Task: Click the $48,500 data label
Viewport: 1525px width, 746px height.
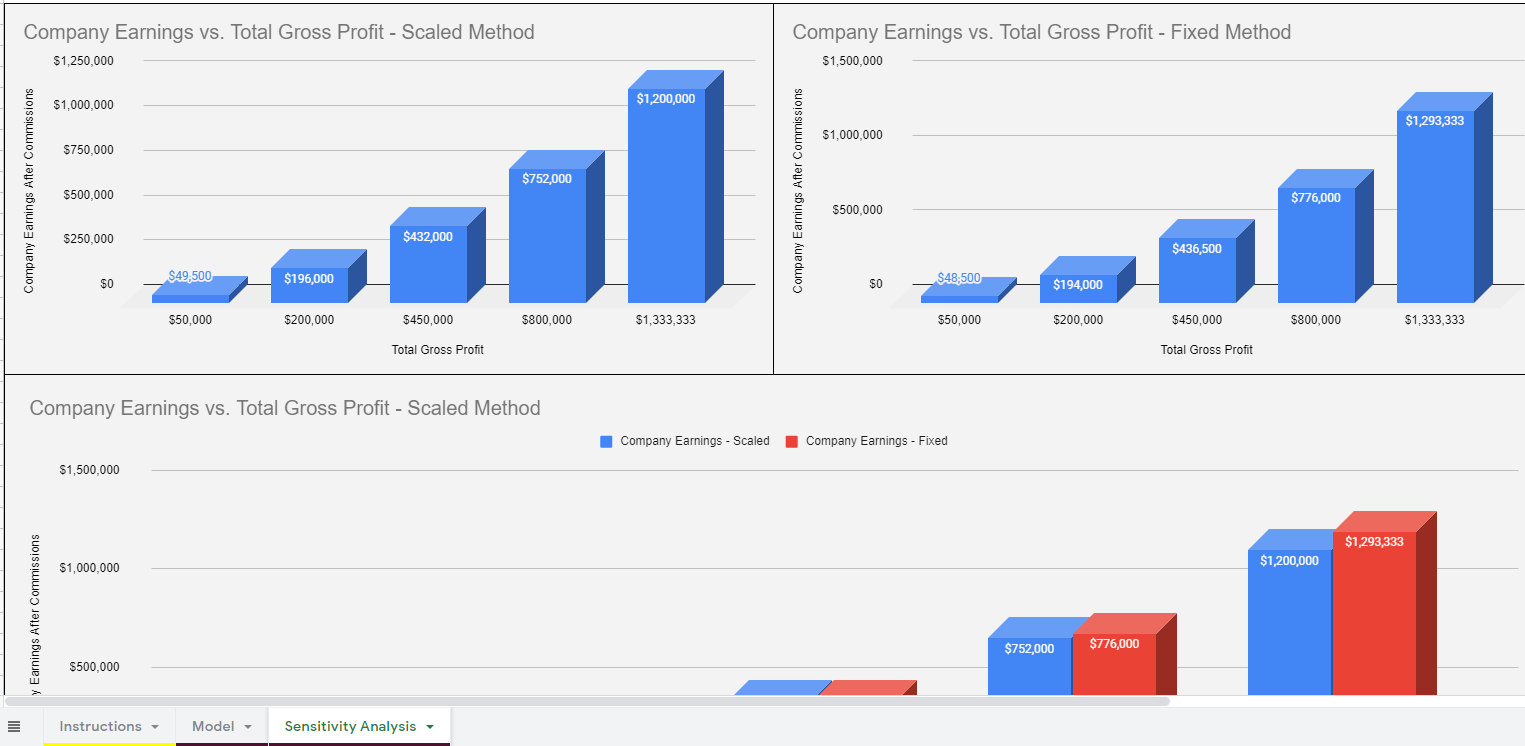Action: tap(959, 278)
